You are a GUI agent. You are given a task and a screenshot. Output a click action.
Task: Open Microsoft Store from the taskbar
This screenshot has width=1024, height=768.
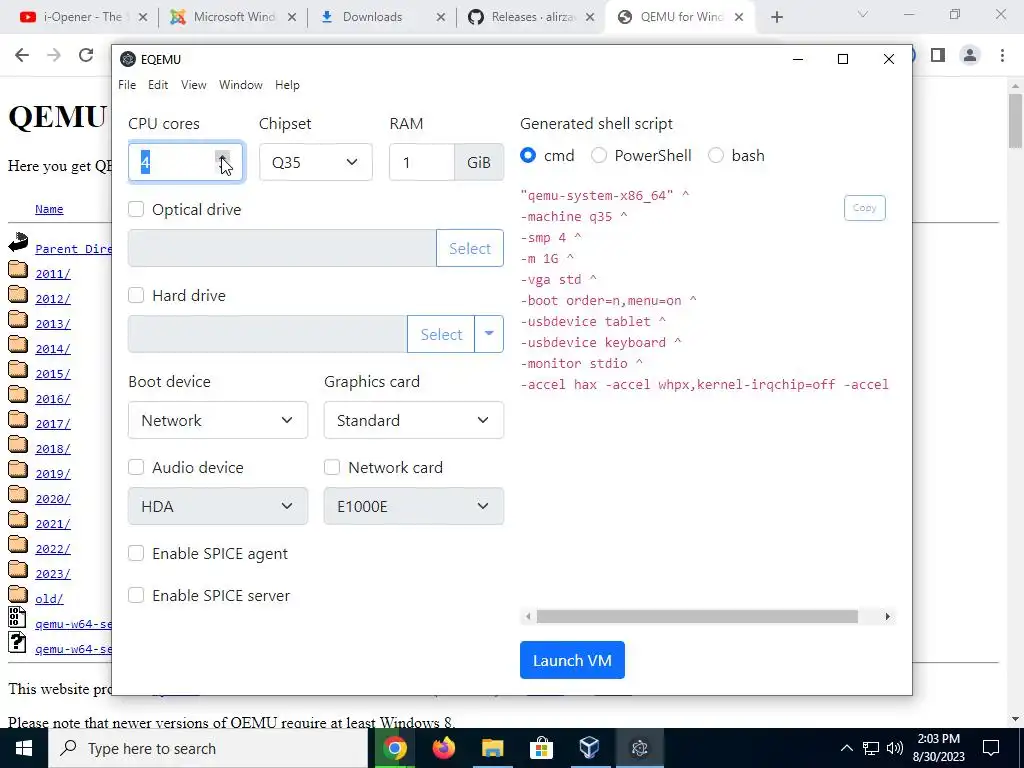coord(541,748)
